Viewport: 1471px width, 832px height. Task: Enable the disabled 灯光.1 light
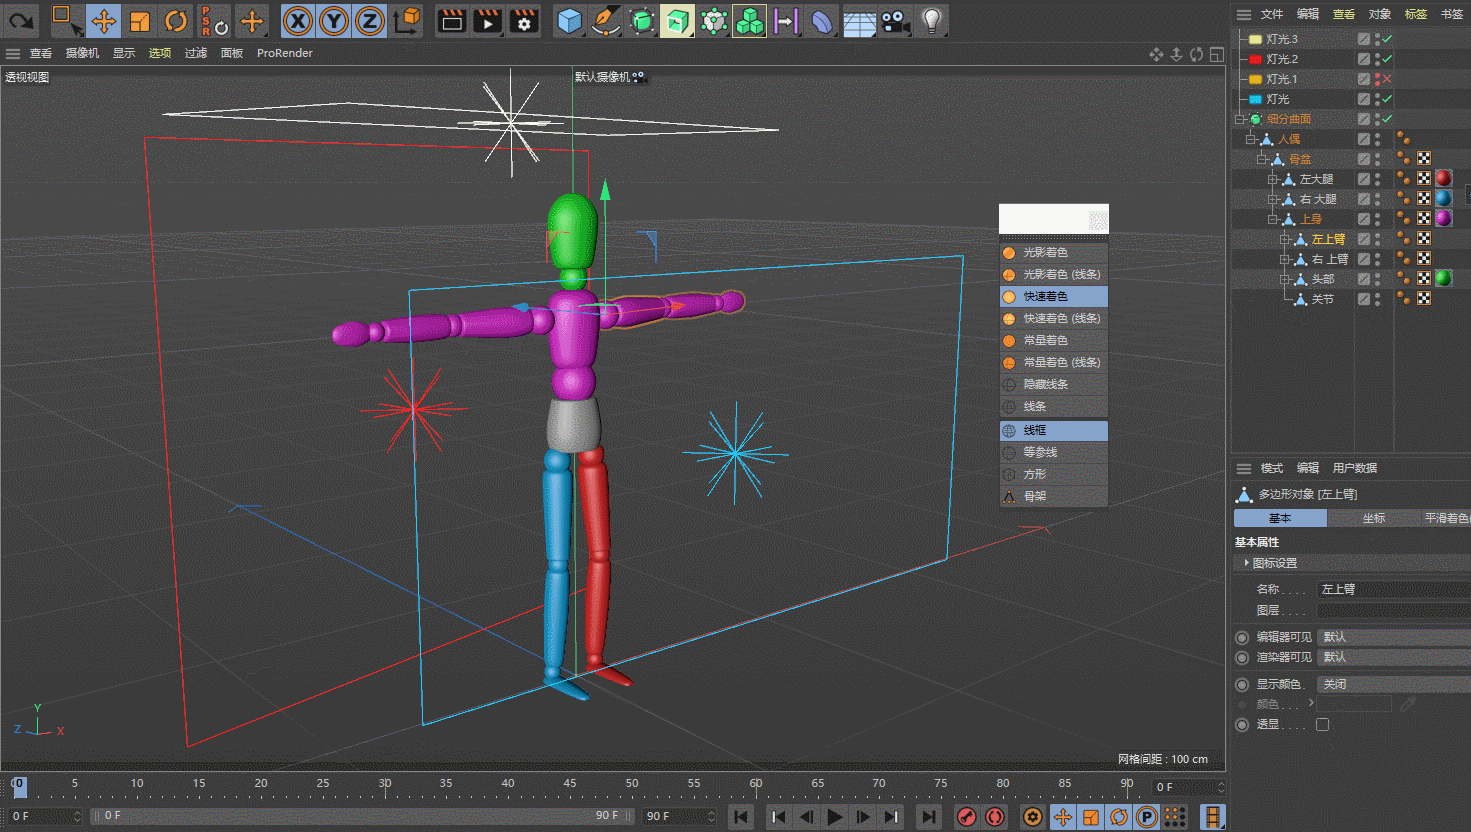(1387, 79)
